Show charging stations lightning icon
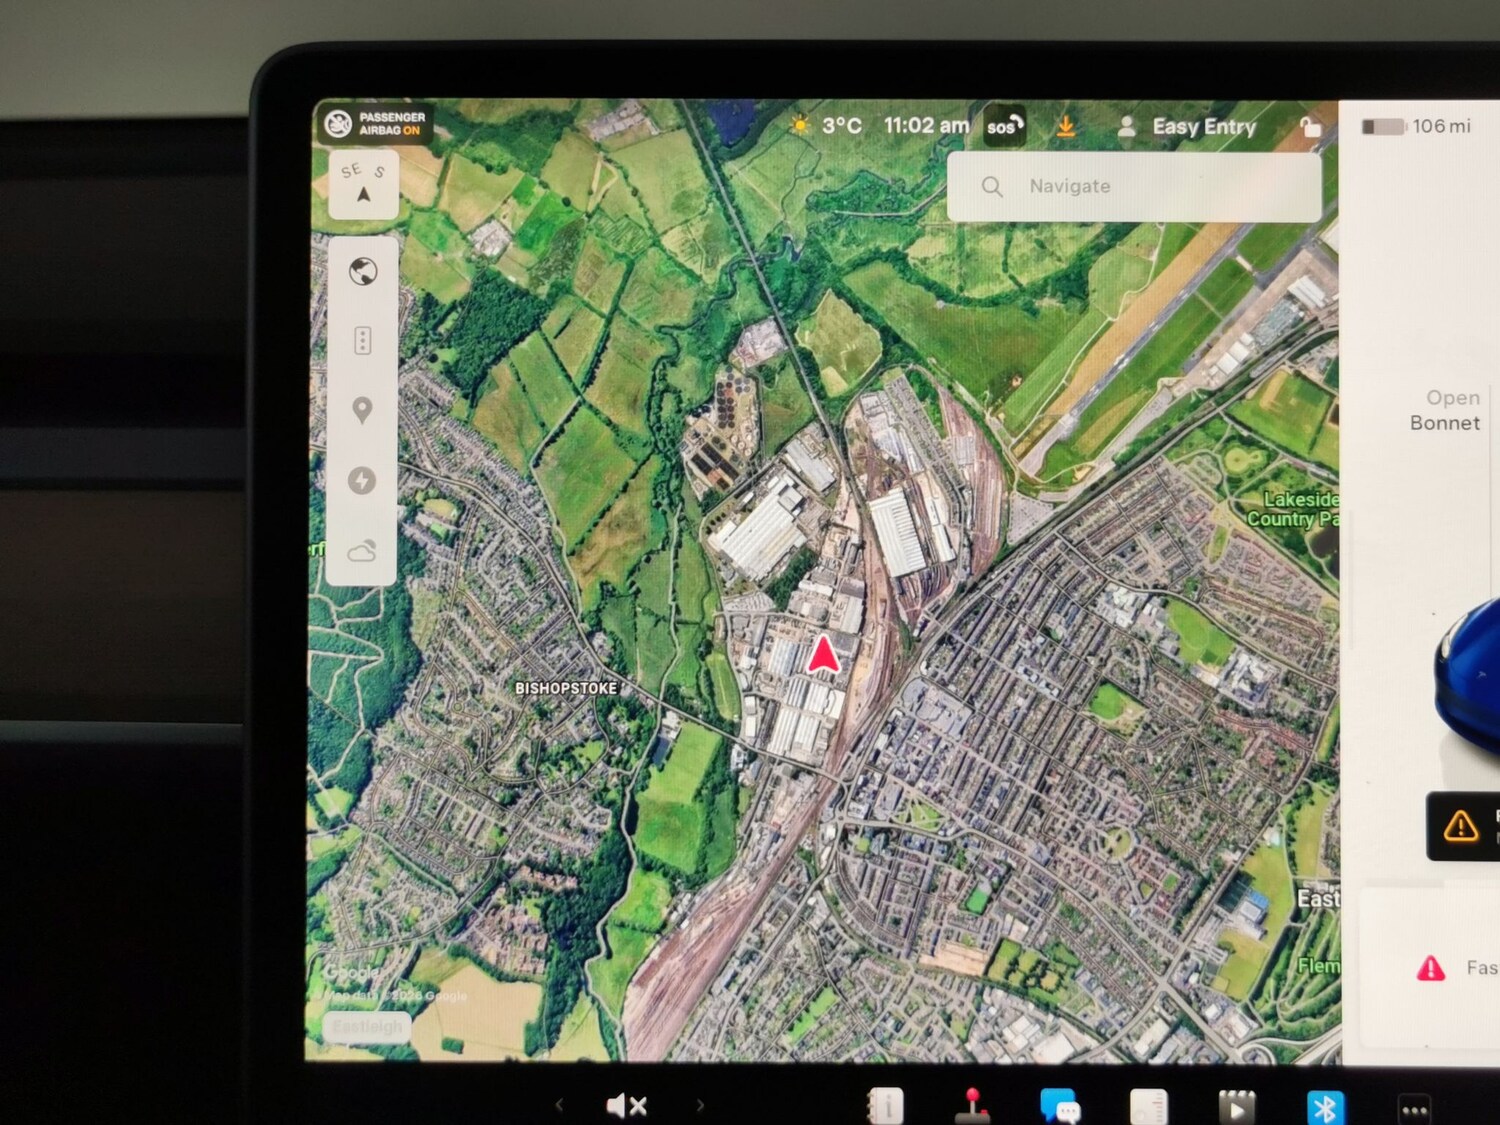 pos(362,480)
